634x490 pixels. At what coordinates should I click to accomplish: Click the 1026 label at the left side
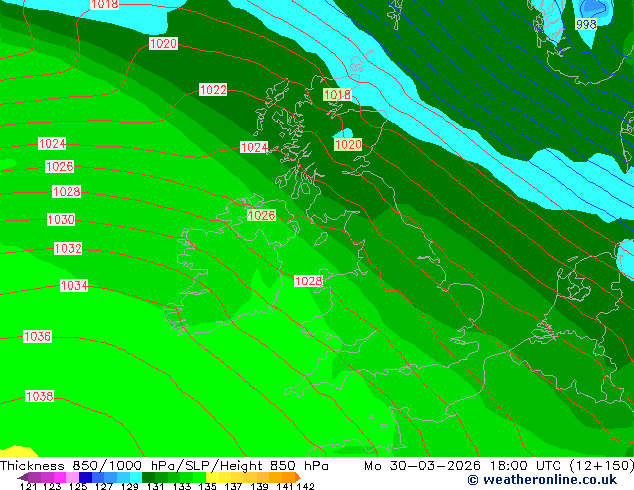click(59, 166)
